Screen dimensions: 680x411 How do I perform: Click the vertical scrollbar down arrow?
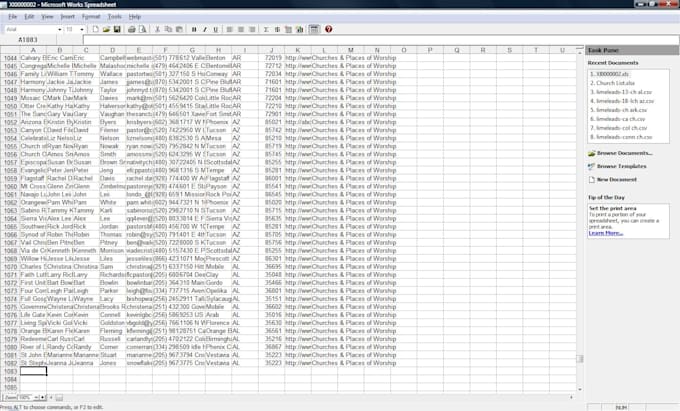[579, 389]
